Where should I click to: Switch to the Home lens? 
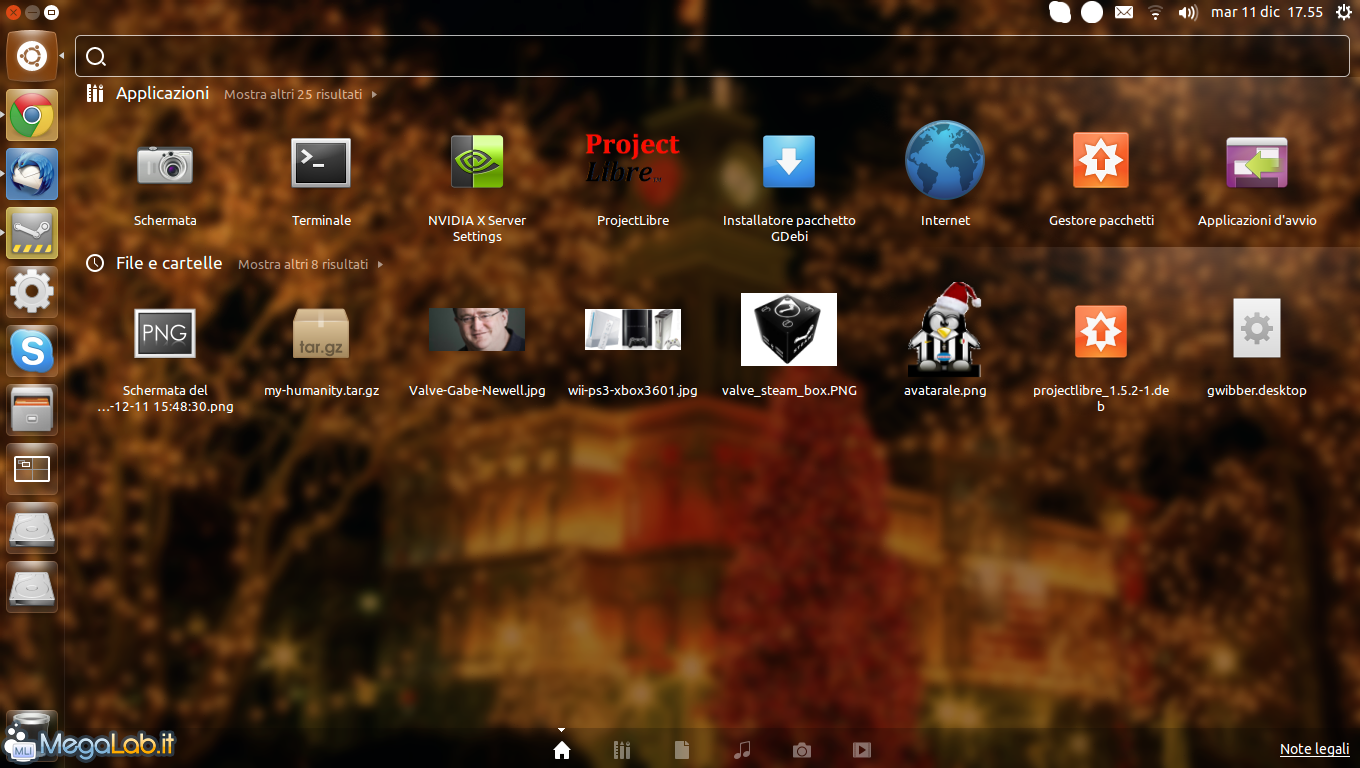tap(562, 750)
